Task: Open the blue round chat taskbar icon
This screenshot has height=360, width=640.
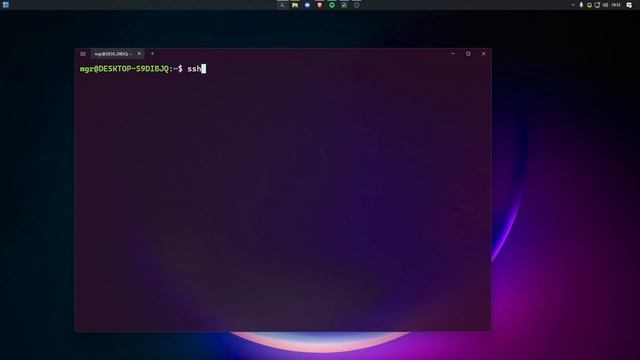Action: (307, 5)
